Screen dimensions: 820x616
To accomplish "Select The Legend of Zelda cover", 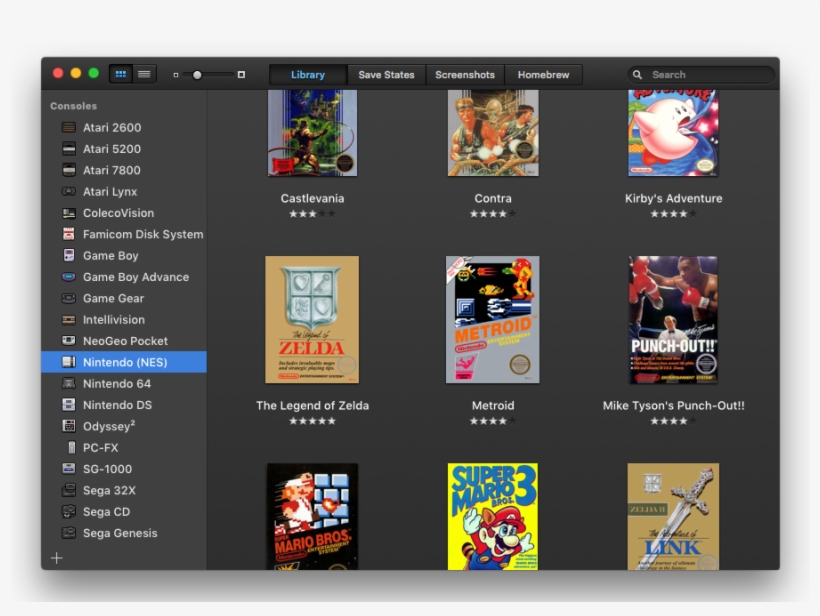I will (312, 320).
